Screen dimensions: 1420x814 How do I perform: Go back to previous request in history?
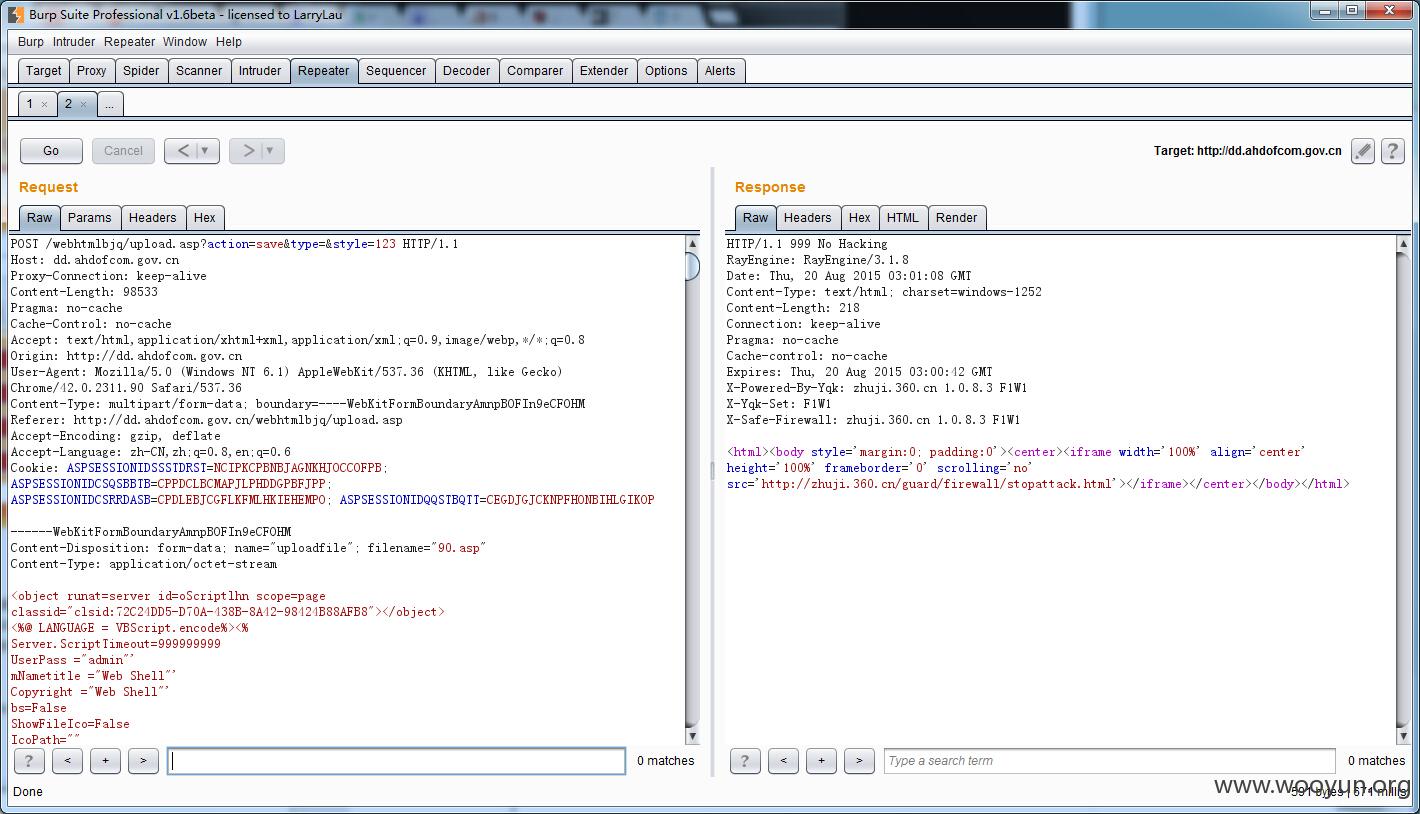pyautogui.click(x=182, y=151)
